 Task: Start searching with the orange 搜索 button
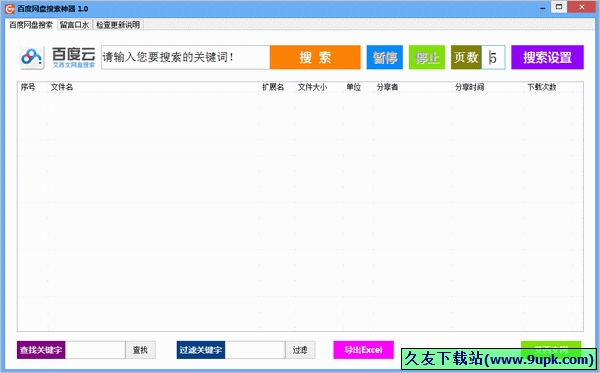click(315, 57)
